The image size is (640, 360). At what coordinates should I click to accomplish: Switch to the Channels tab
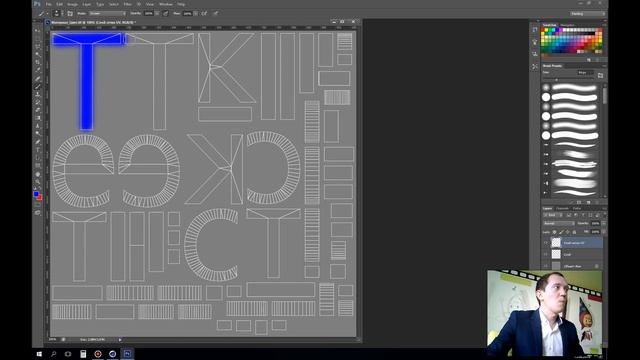562,209
